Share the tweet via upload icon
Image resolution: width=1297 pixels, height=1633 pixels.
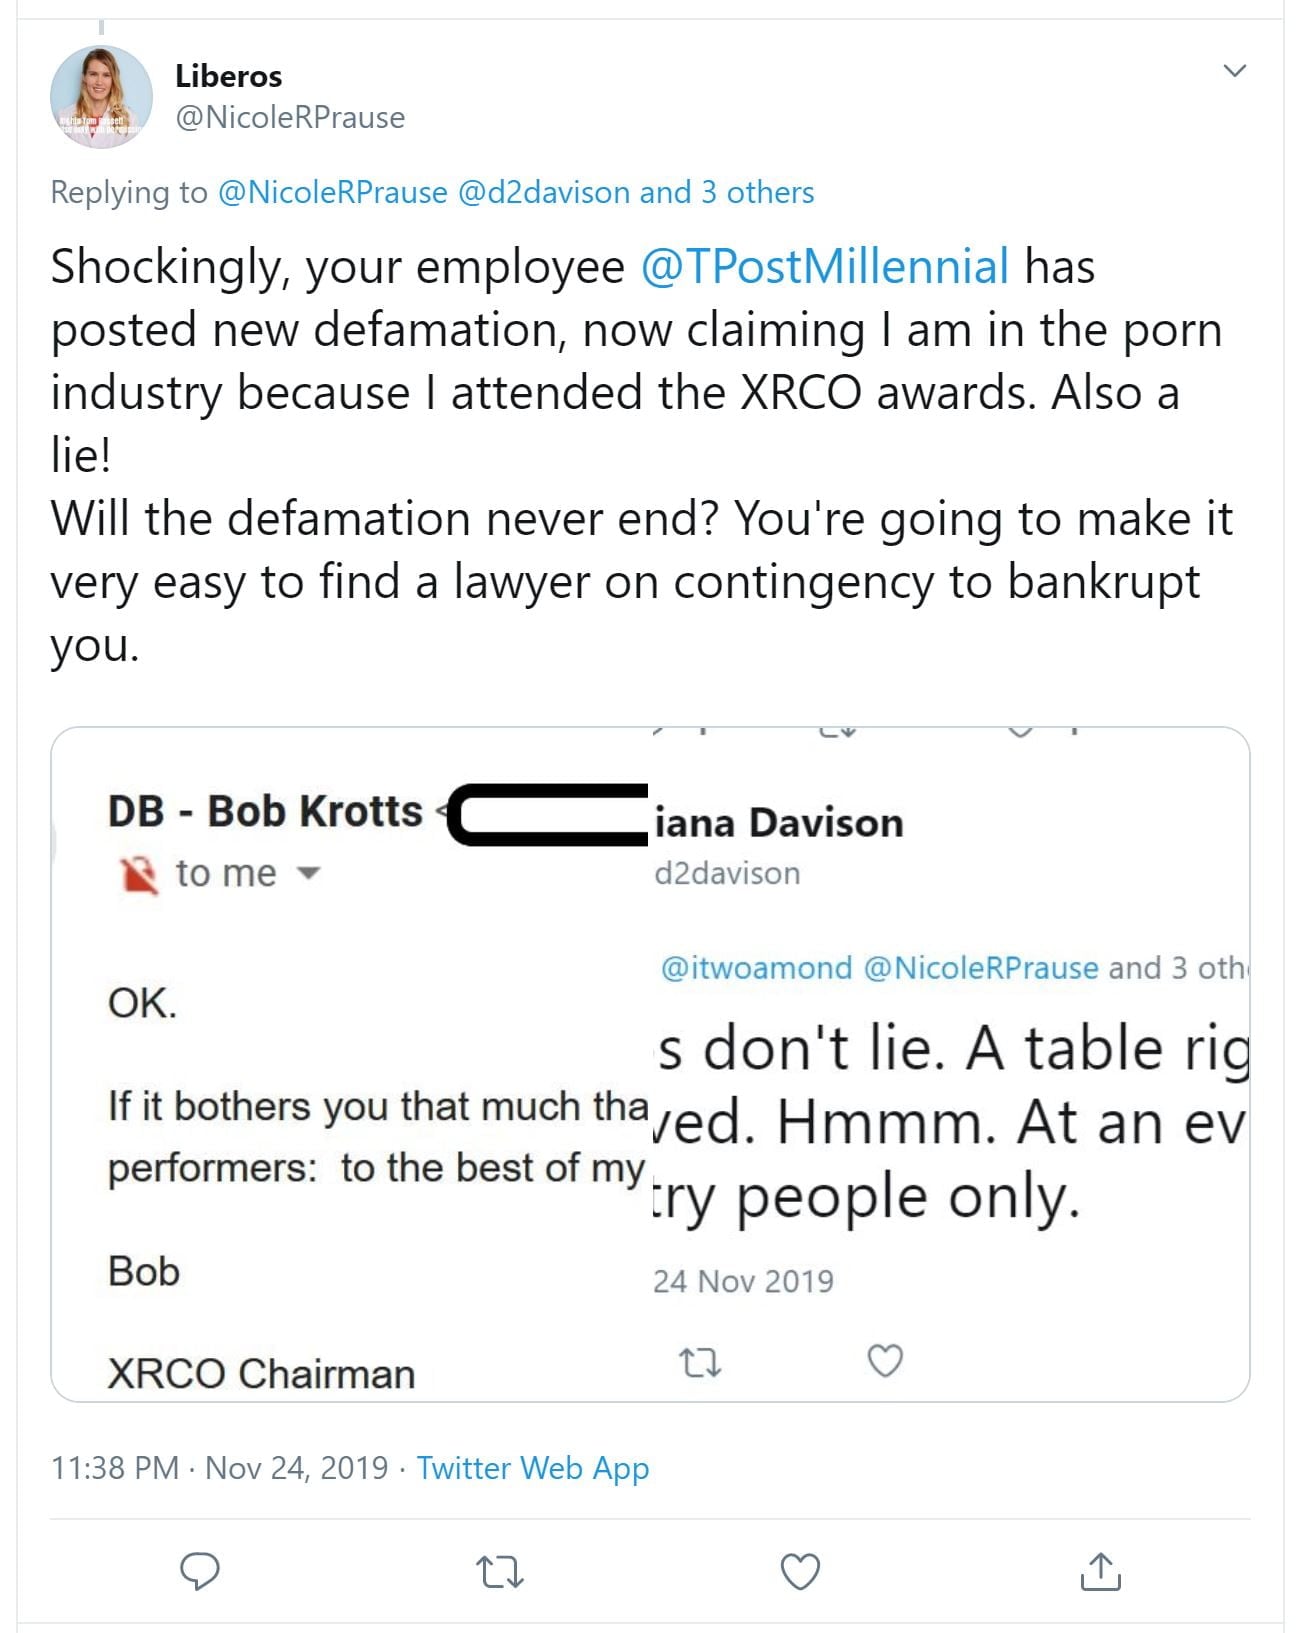(1100, 1571)
